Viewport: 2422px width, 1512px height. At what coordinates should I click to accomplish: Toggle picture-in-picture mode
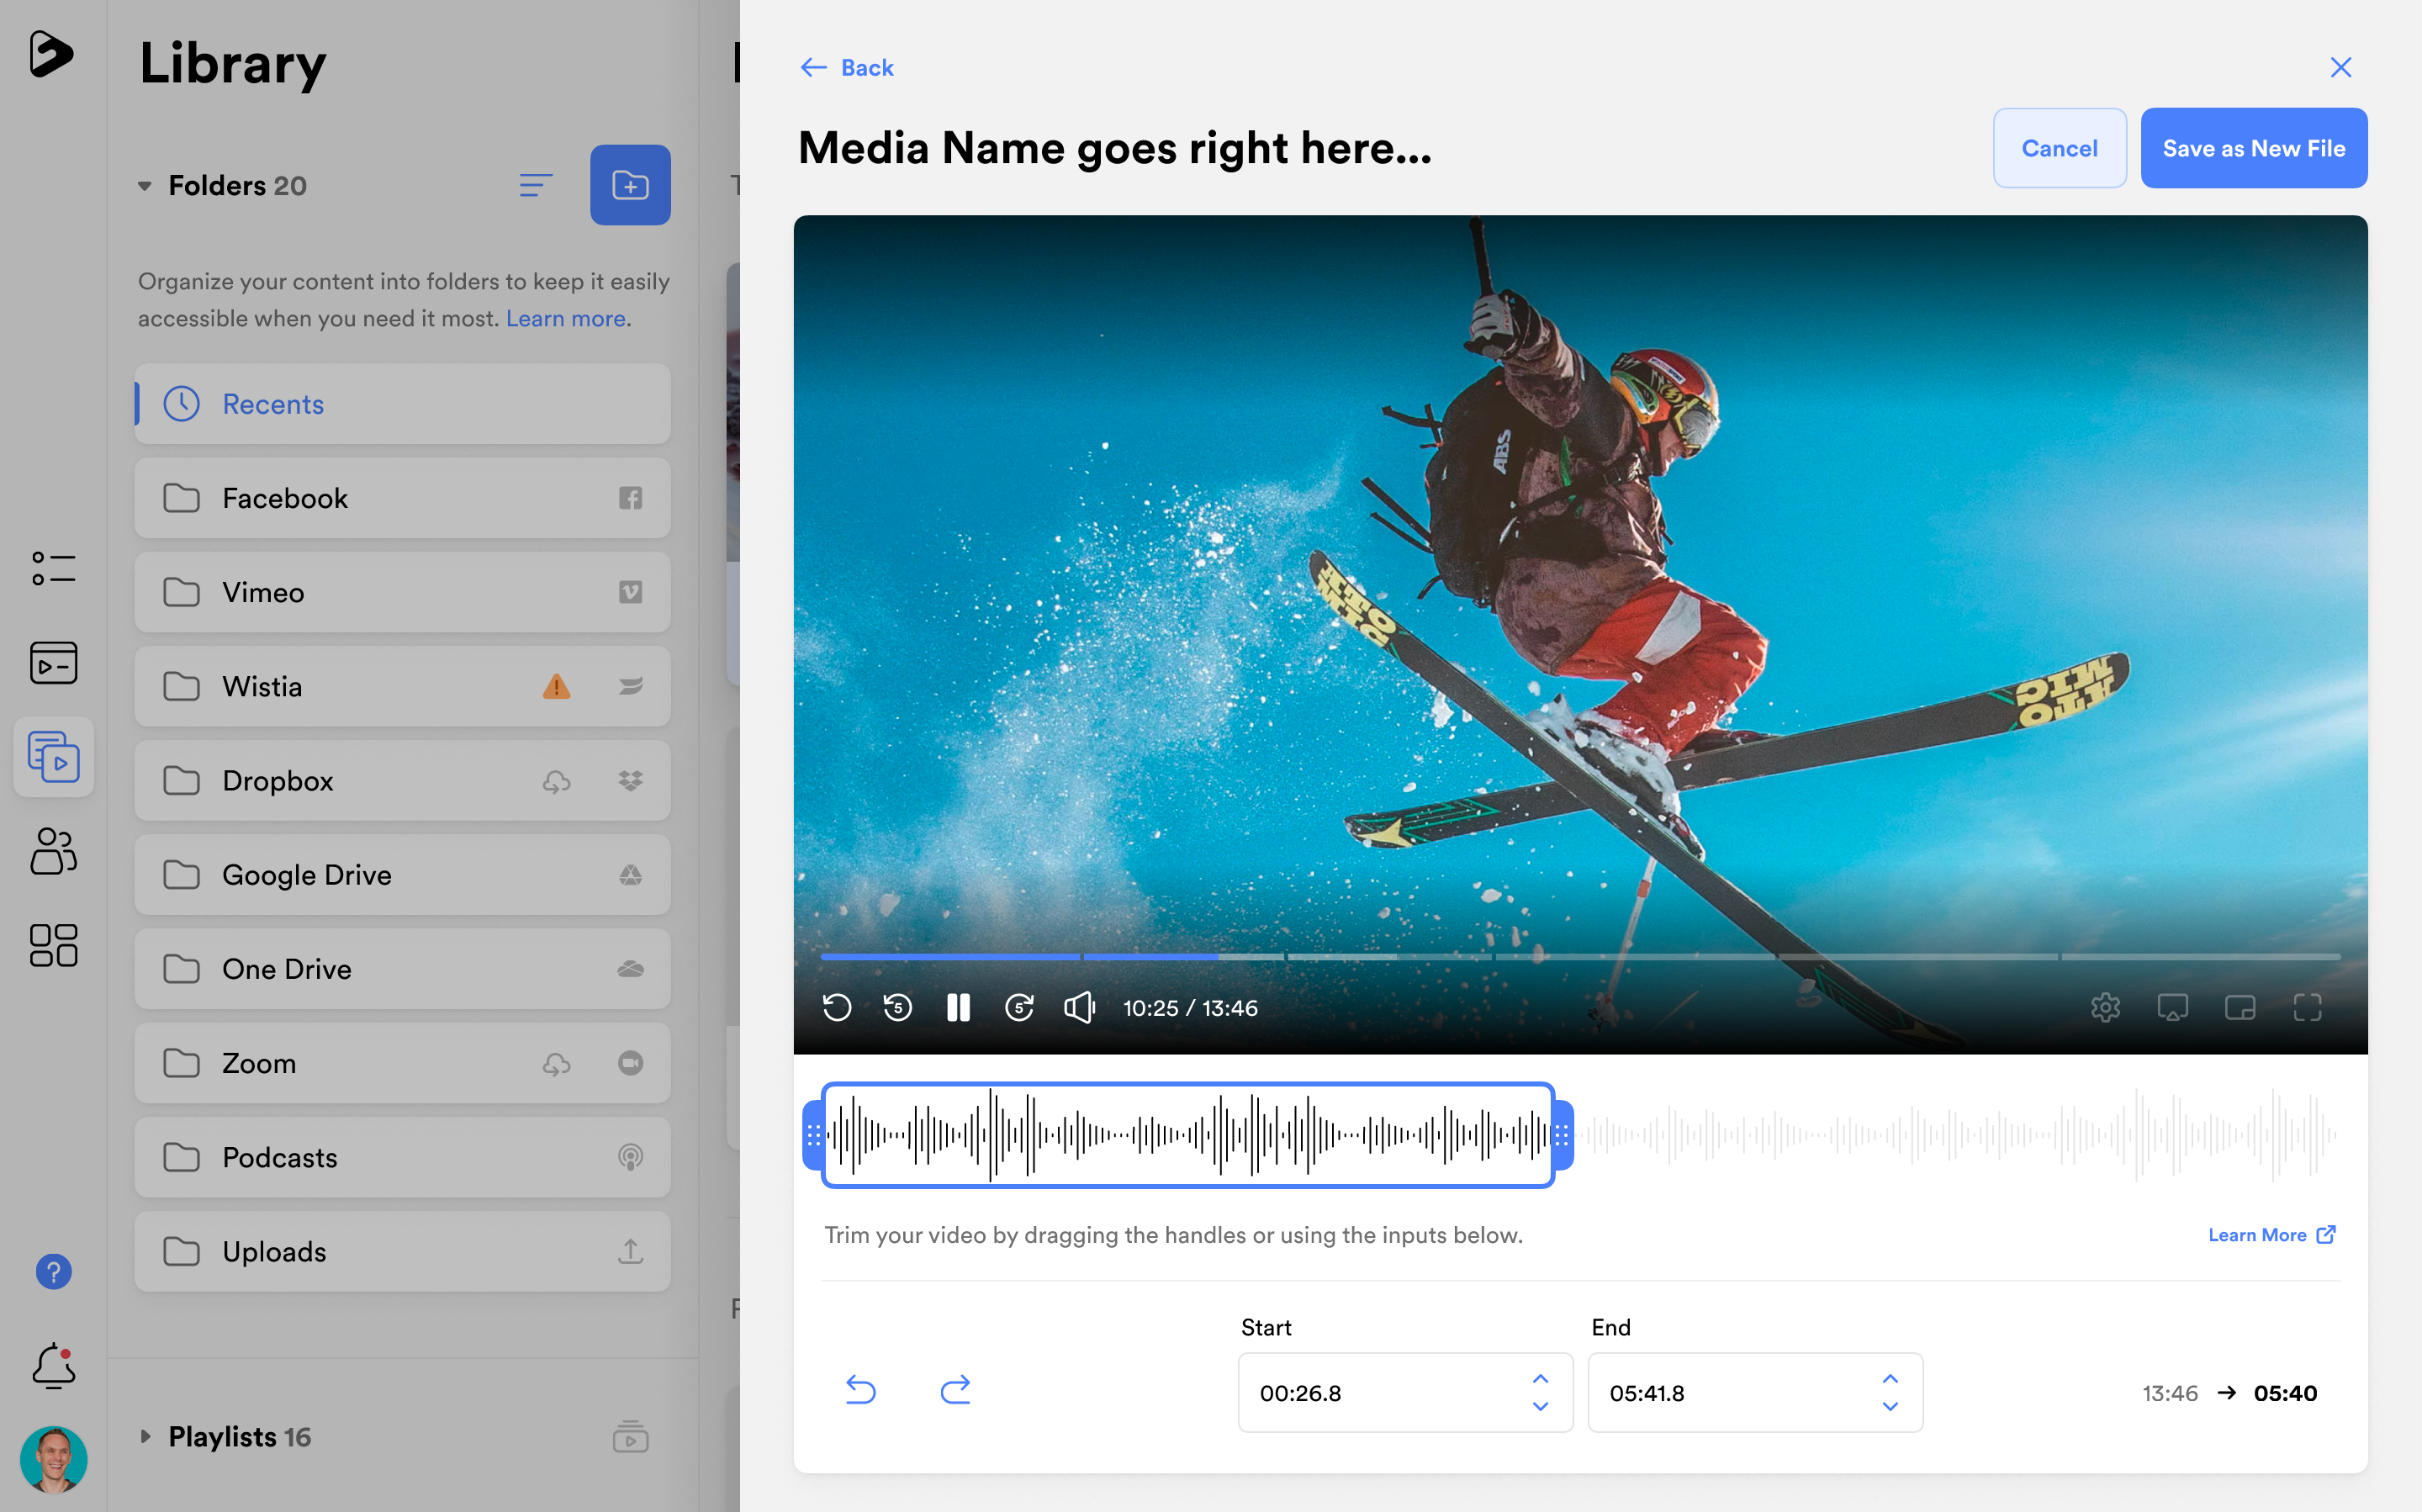2240,1007
